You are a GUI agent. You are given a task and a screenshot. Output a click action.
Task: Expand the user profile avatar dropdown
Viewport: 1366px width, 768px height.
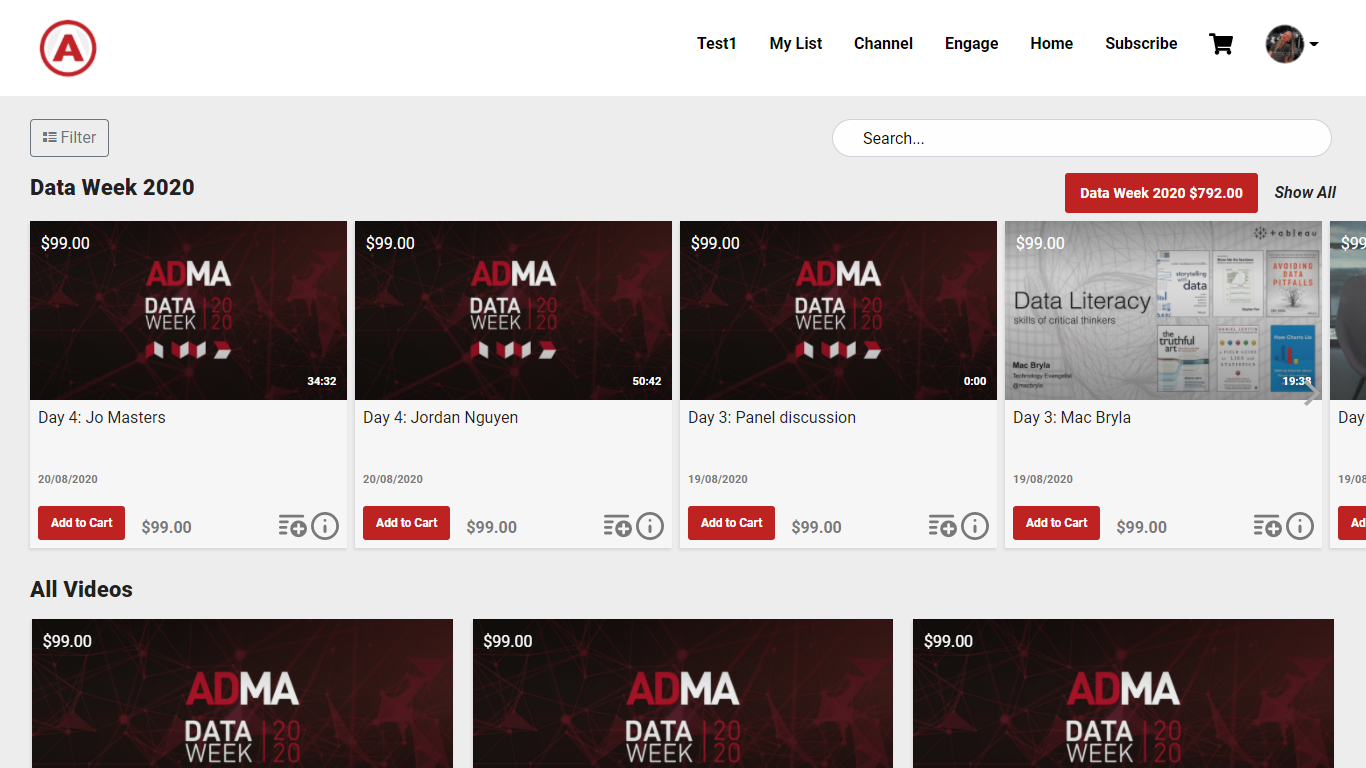point(1292,44)
